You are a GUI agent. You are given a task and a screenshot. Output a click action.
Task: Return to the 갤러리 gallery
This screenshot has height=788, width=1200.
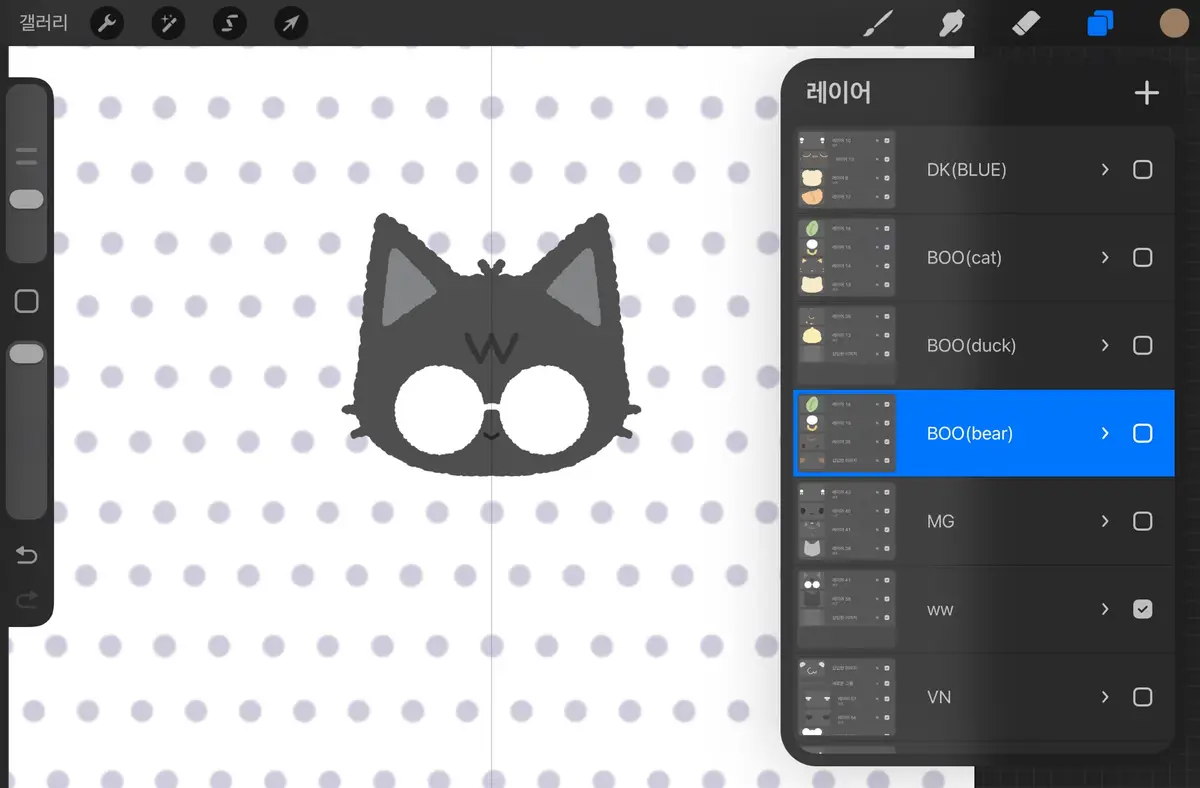44,23
